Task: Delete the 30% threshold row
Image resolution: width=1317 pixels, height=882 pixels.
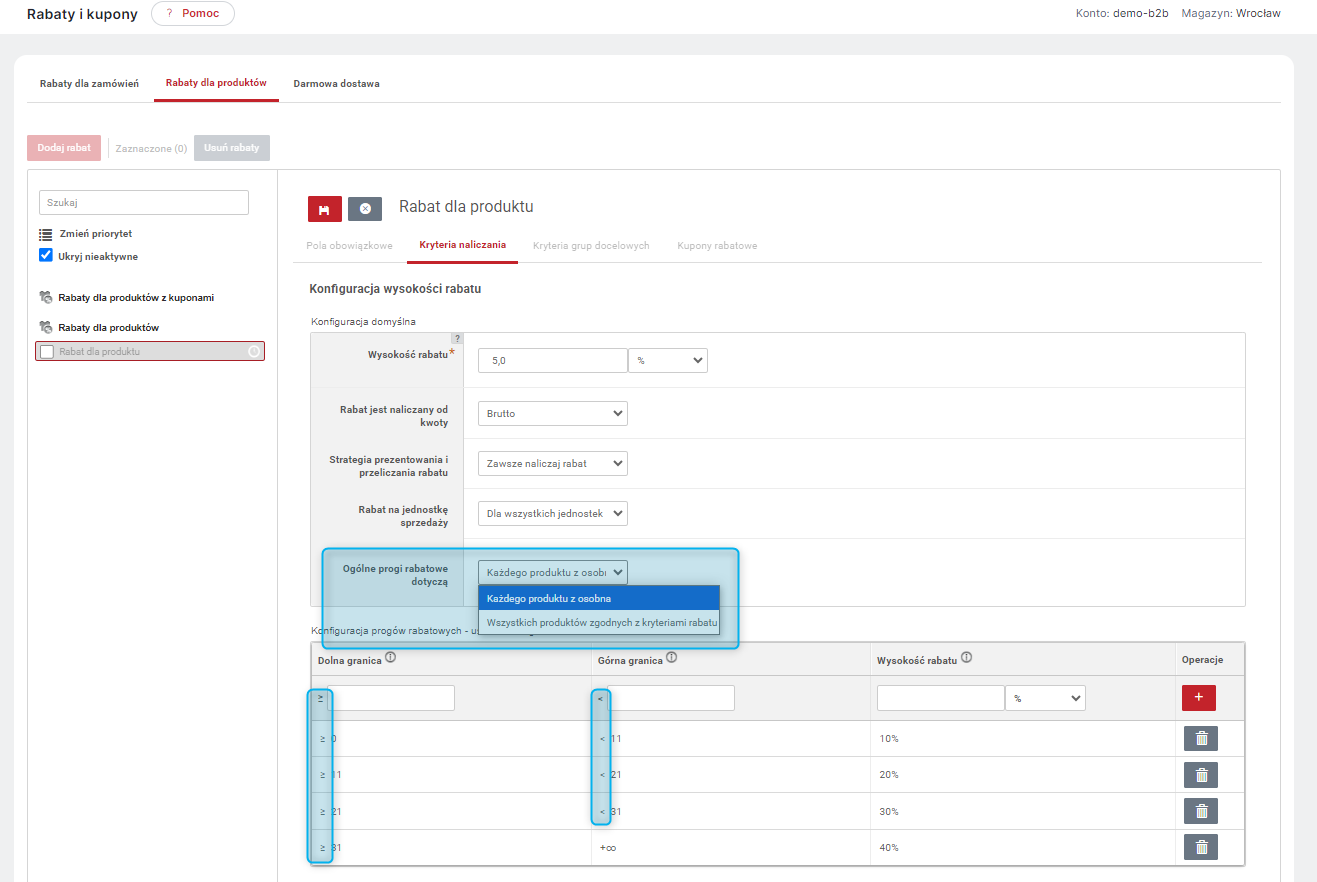Action: click(1201, 811)
